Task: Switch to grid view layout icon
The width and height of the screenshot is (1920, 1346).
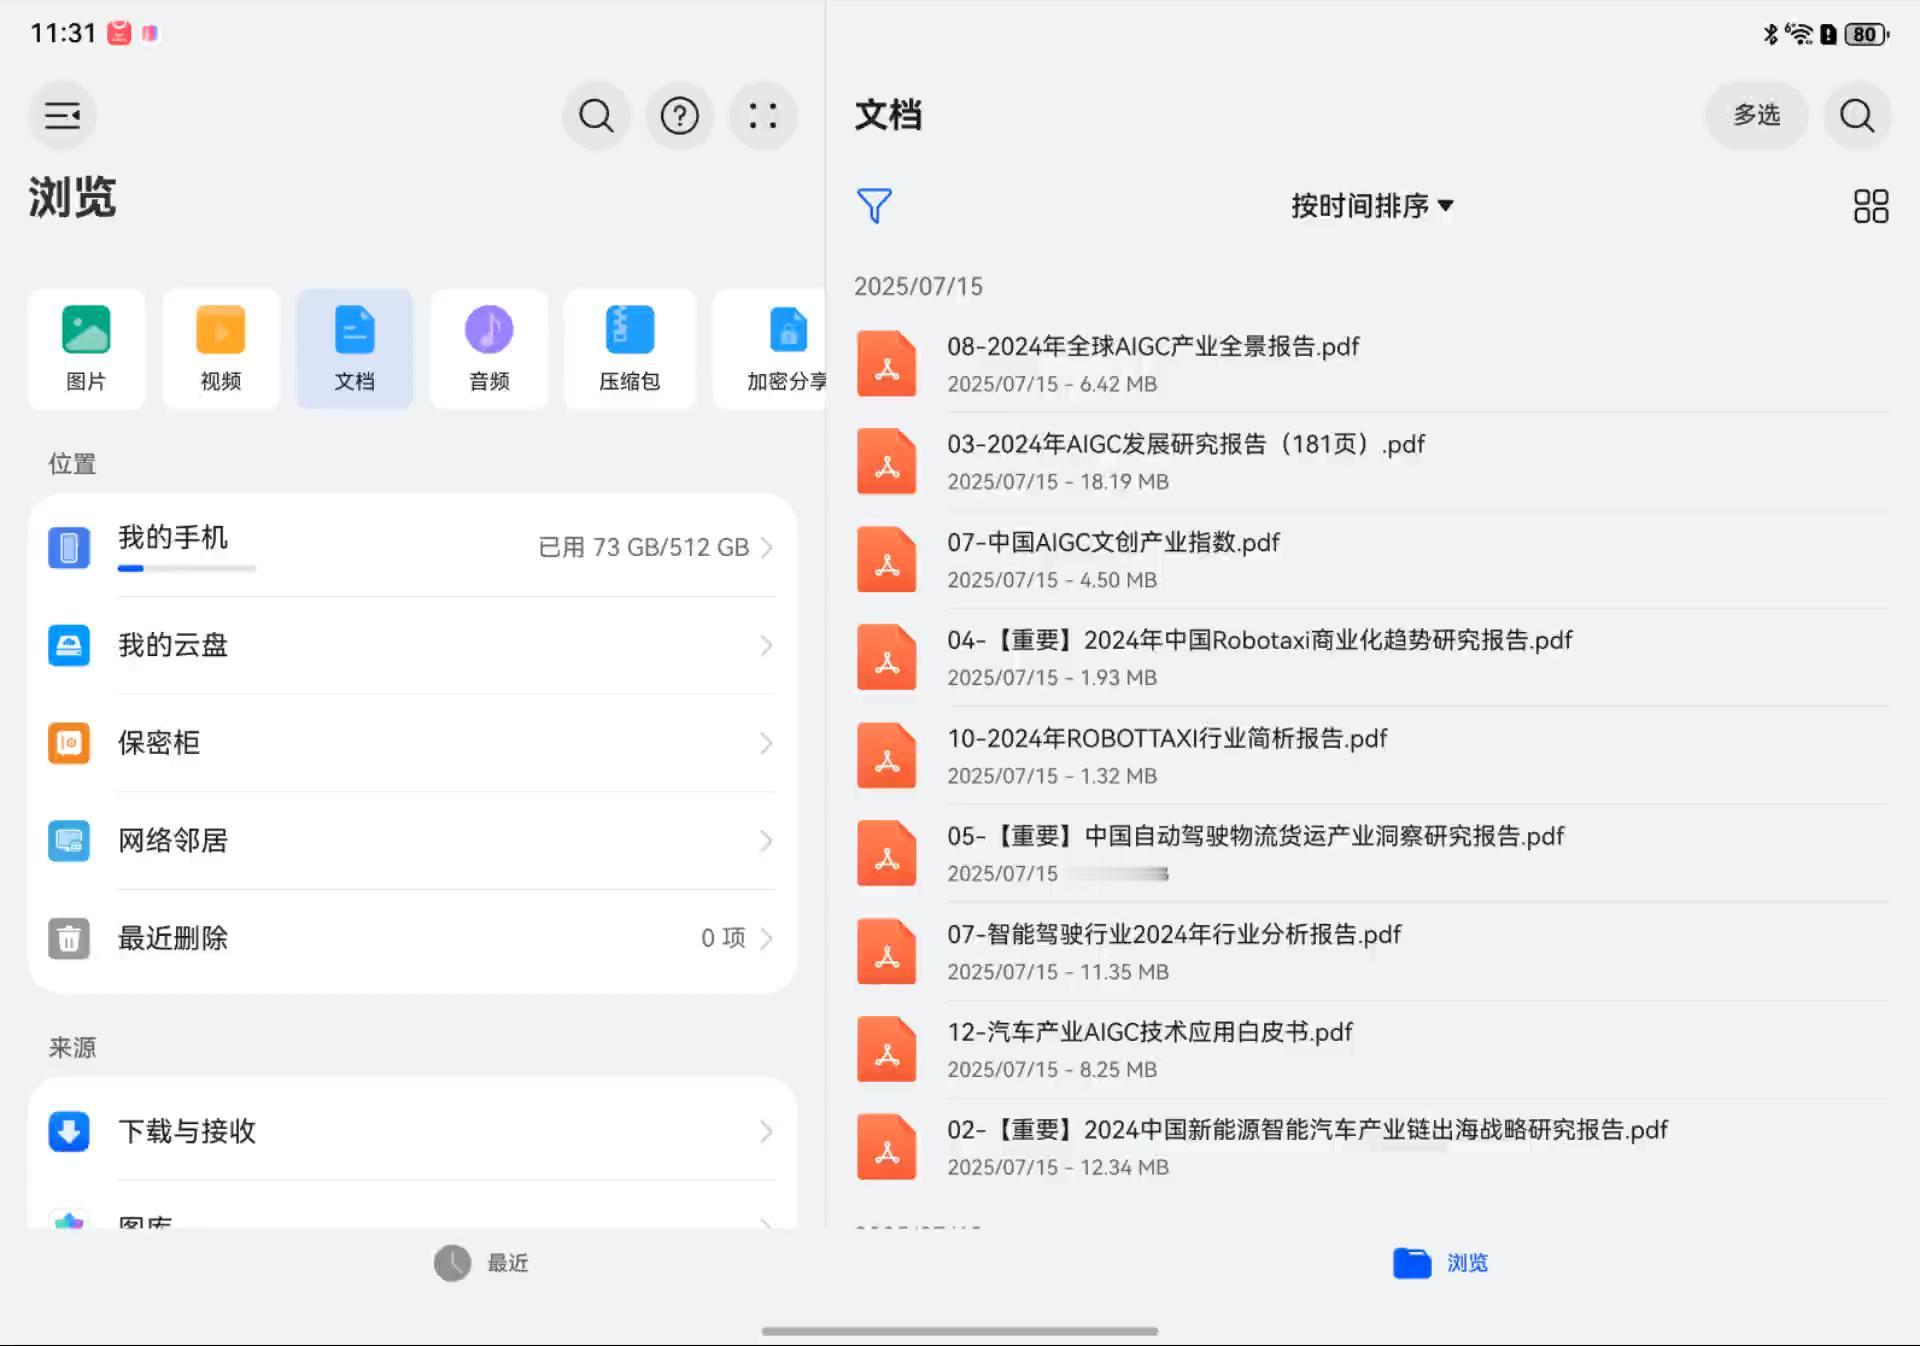Action: (x=1870, y=206)
